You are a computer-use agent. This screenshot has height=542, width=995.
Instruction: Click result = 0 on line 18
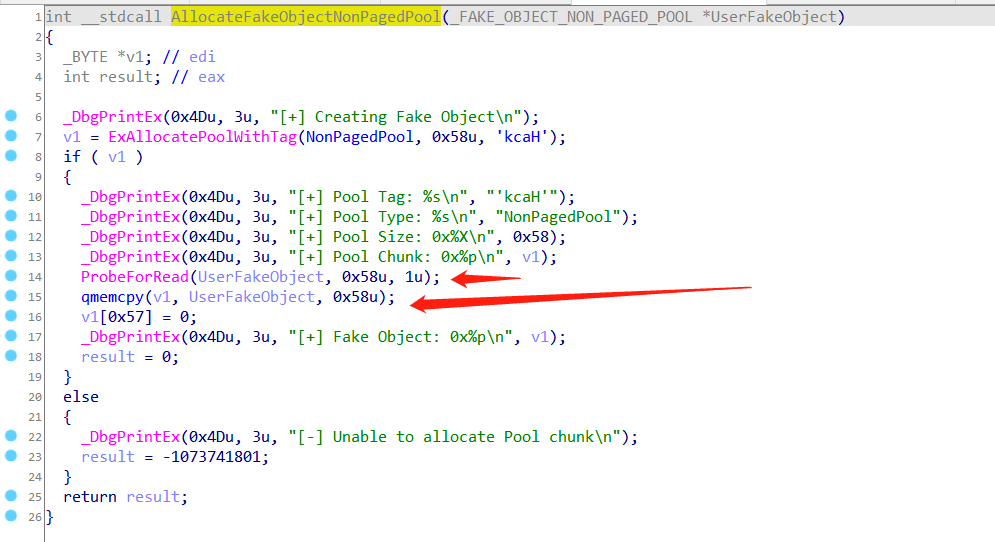130,357
